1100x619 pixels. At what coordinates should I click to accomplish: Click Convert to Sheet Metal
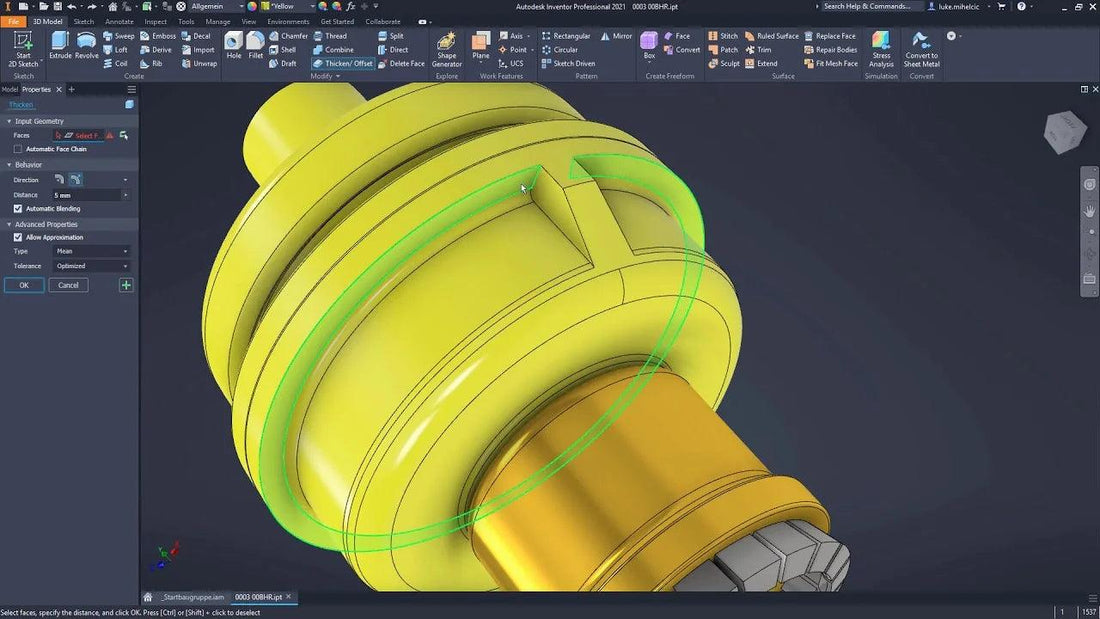(x=921, y=50)
